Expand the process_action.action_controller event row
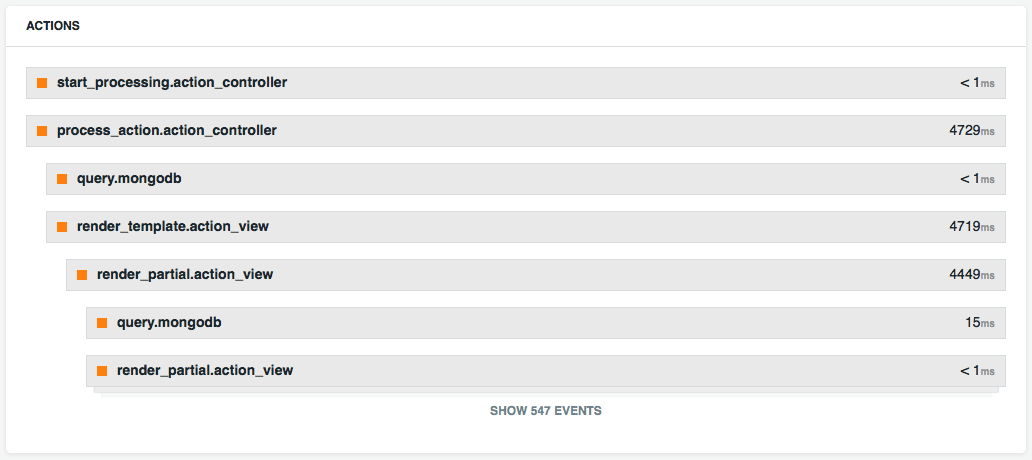The width and height of the screenshot is (1032, 460). pyautogui.click(x=515, y=131)
